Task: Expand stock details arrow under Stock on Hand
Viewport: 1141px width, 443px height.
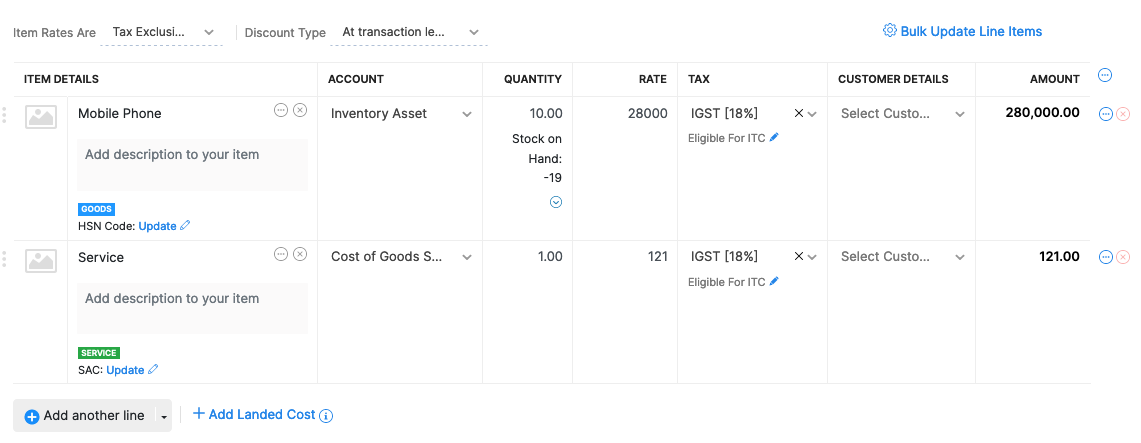Action: point(556,202)
